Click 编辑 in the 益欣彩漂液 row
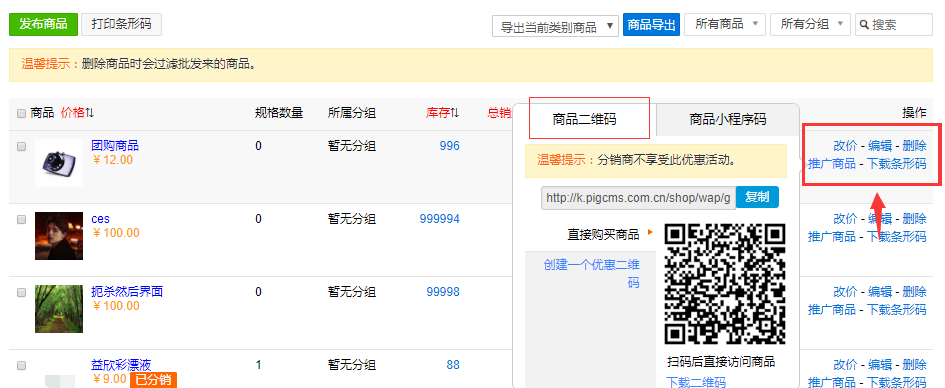The width and height of the screenshot is (945, 388). [x=880, y=365]
